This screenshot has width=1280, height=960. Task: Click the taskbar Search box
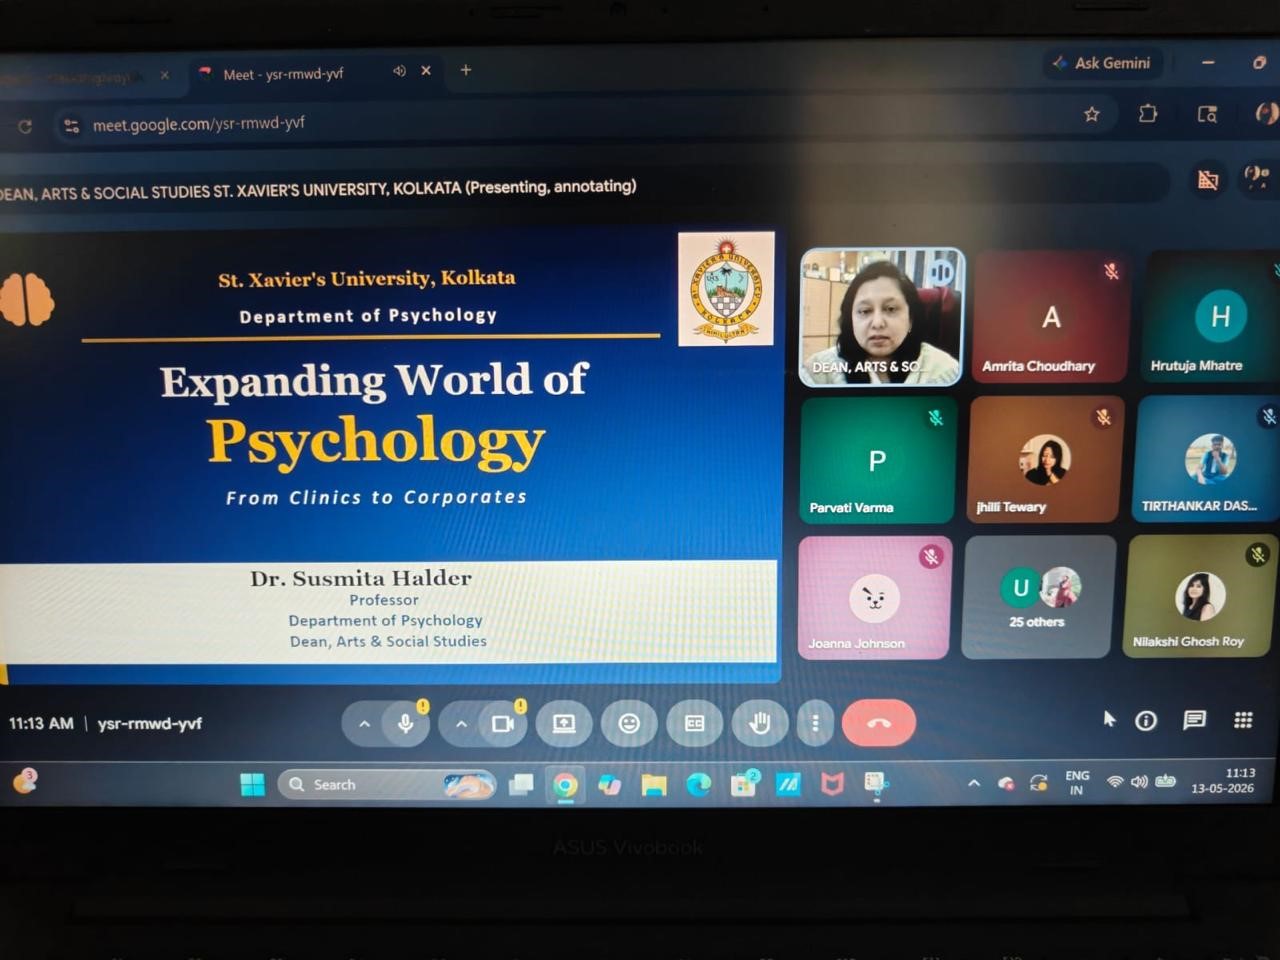(x=387, y=785)
